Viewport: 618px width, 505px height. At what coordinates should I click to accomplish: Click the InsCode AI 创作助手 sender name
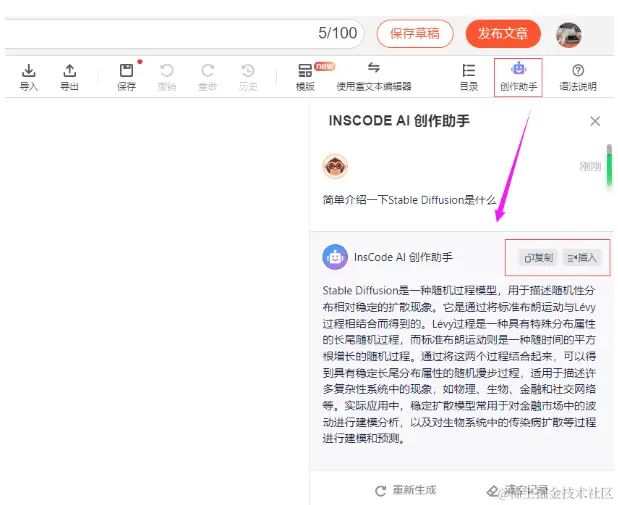403,257
